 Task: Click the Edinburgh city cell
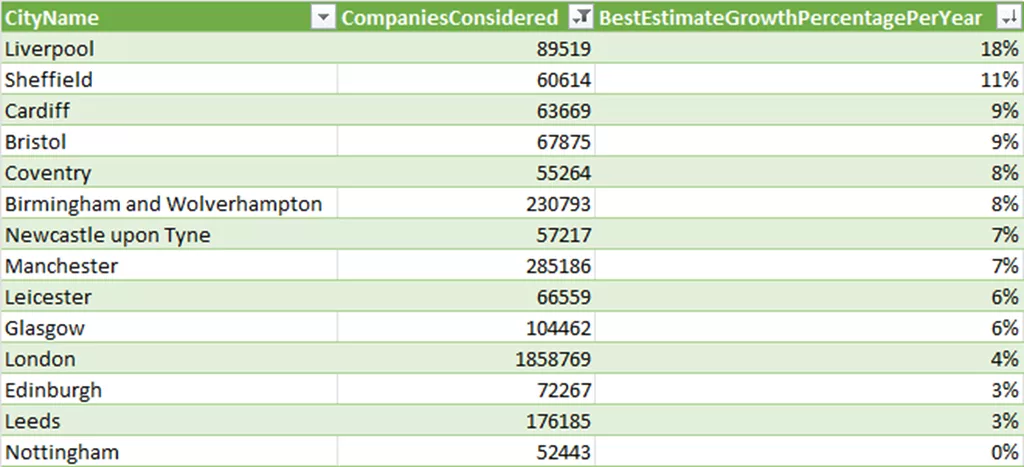click(168, 391)
